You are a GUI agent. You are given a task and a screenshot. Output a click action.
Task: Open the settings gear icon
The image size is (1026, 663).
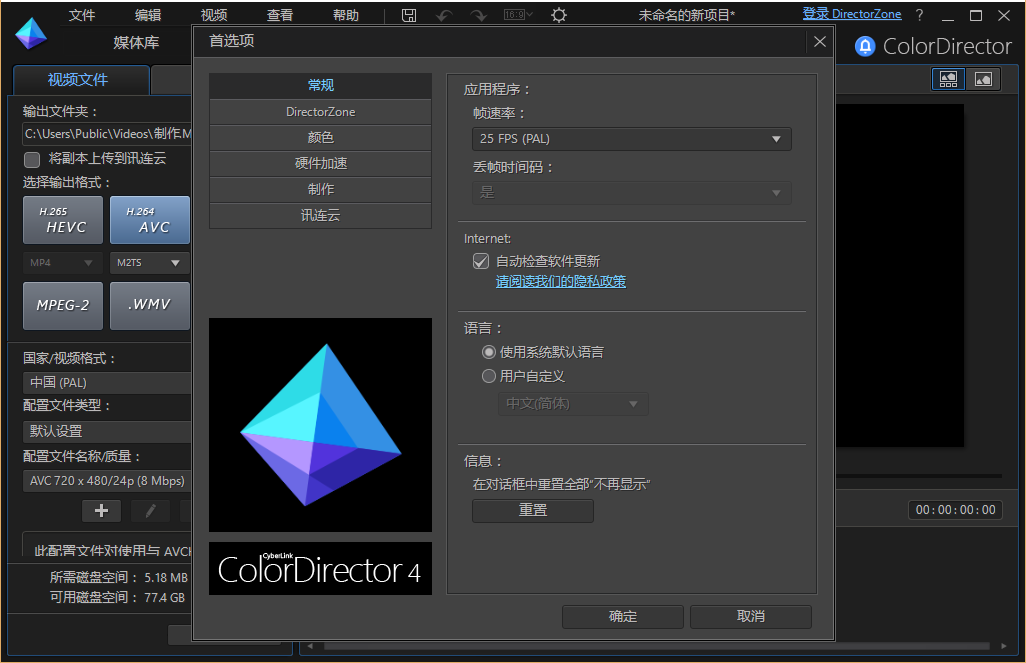click(x=558, y=14)
